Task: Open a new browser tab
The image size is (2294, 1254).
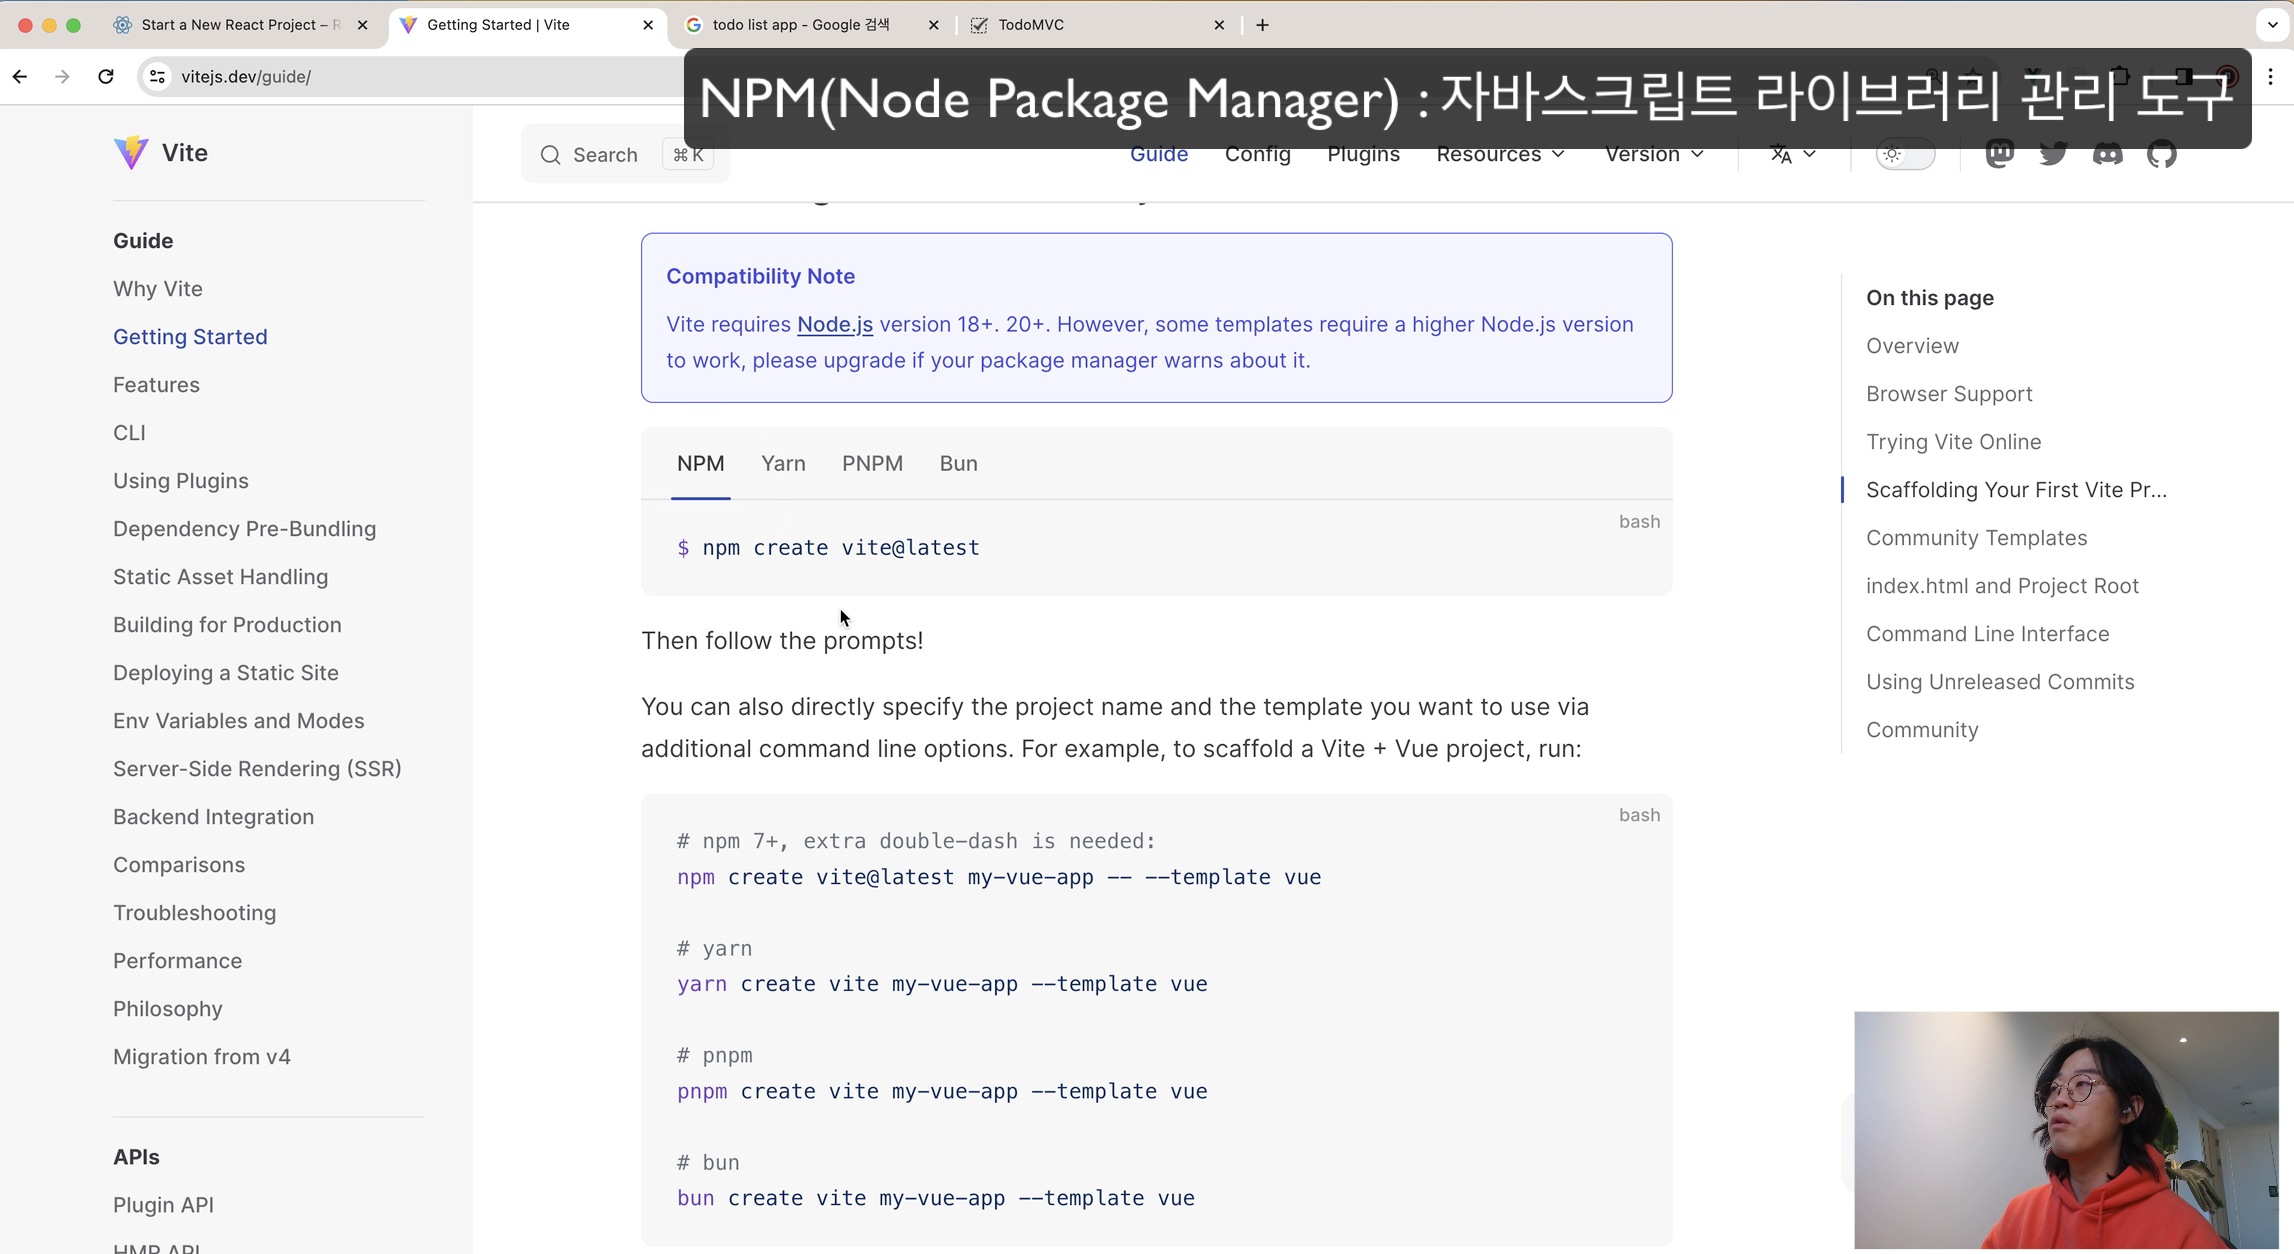Action: [x=1262, y=25]
